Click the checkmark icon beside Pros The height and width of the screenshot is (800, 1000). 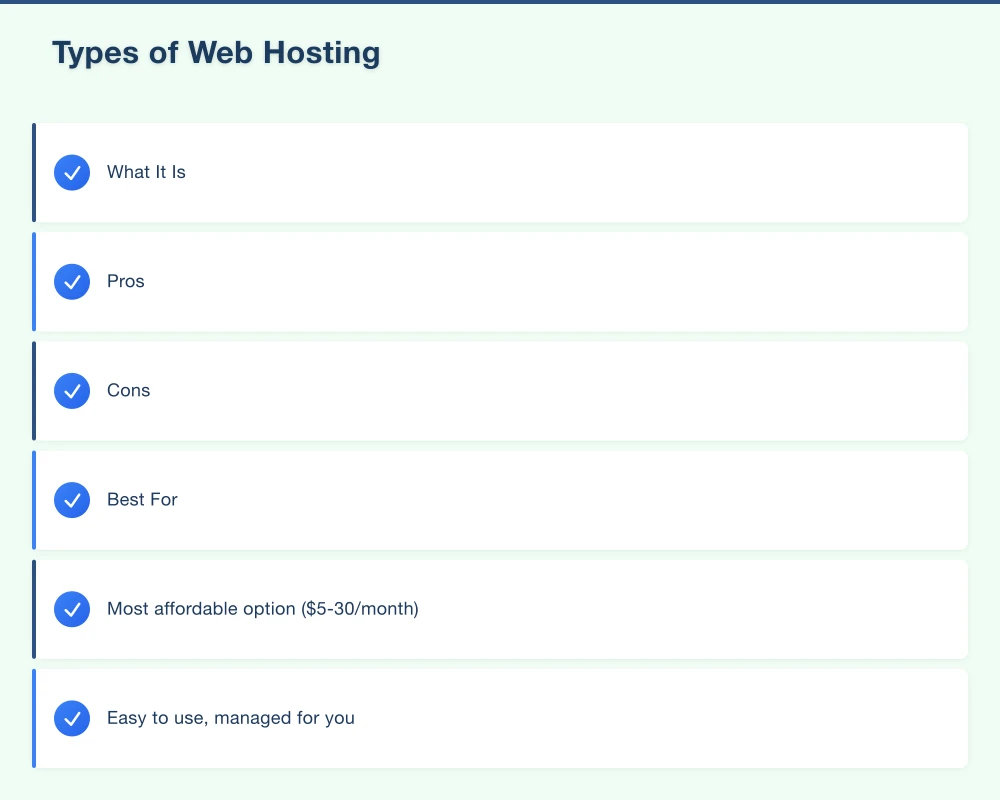coord(72,281)
